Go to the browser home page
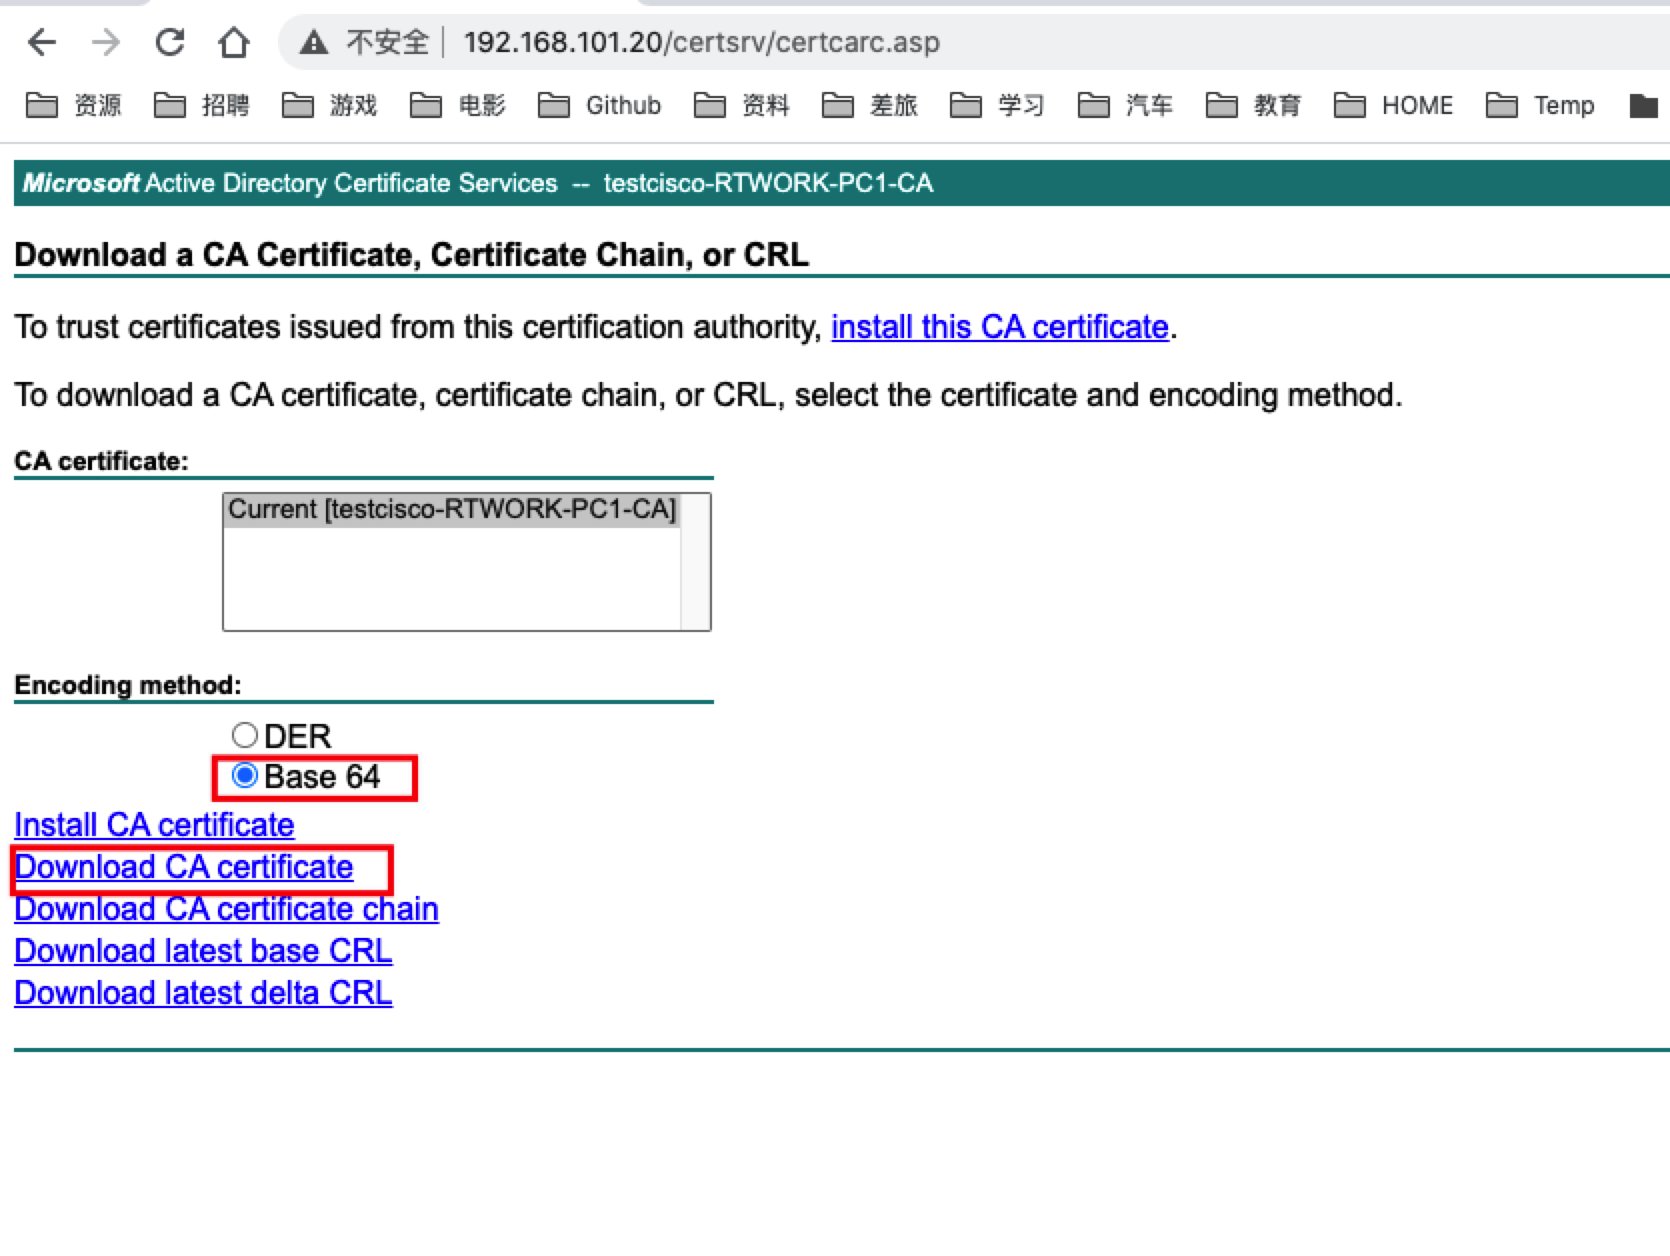The height and width of the screenshot is (1256, 1670). (233, 42)
